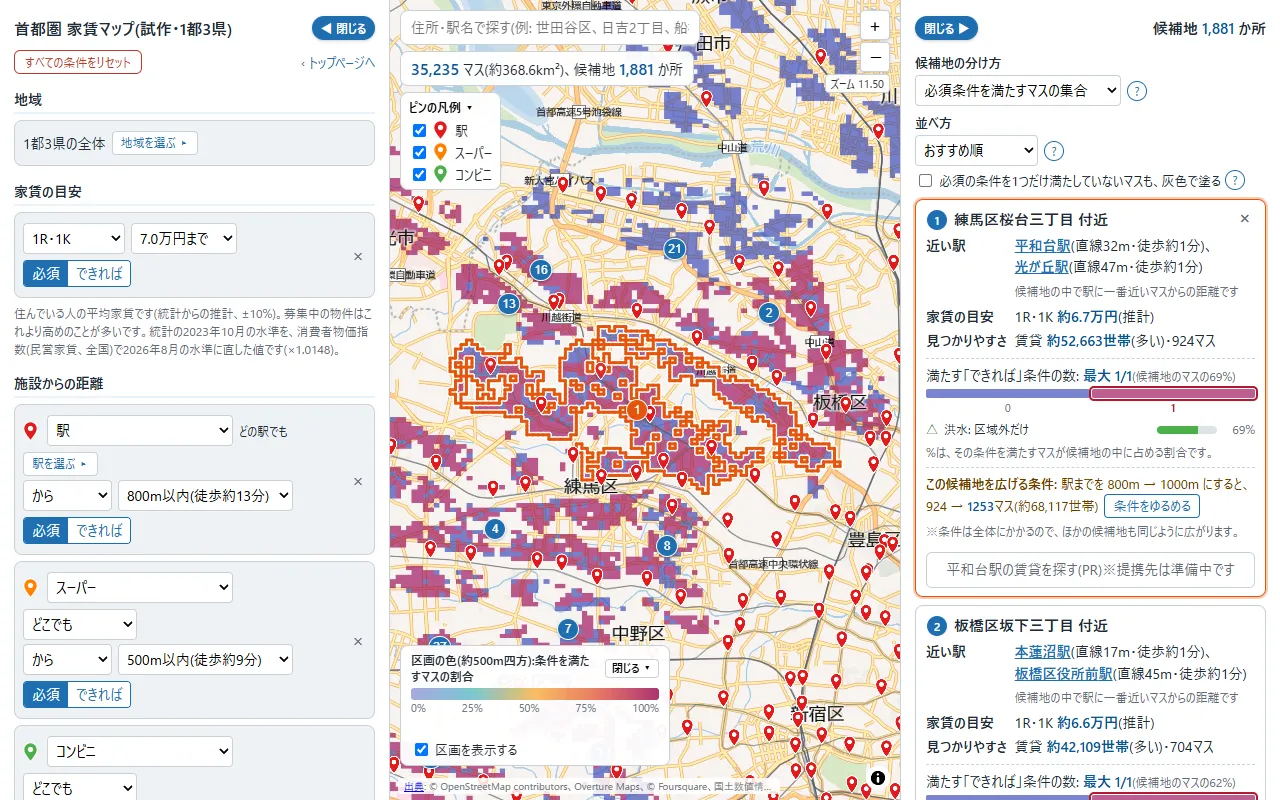The image size is (1280, 800).
Task: Enable the 灰色で塗る checkbox
Action: 925,181
